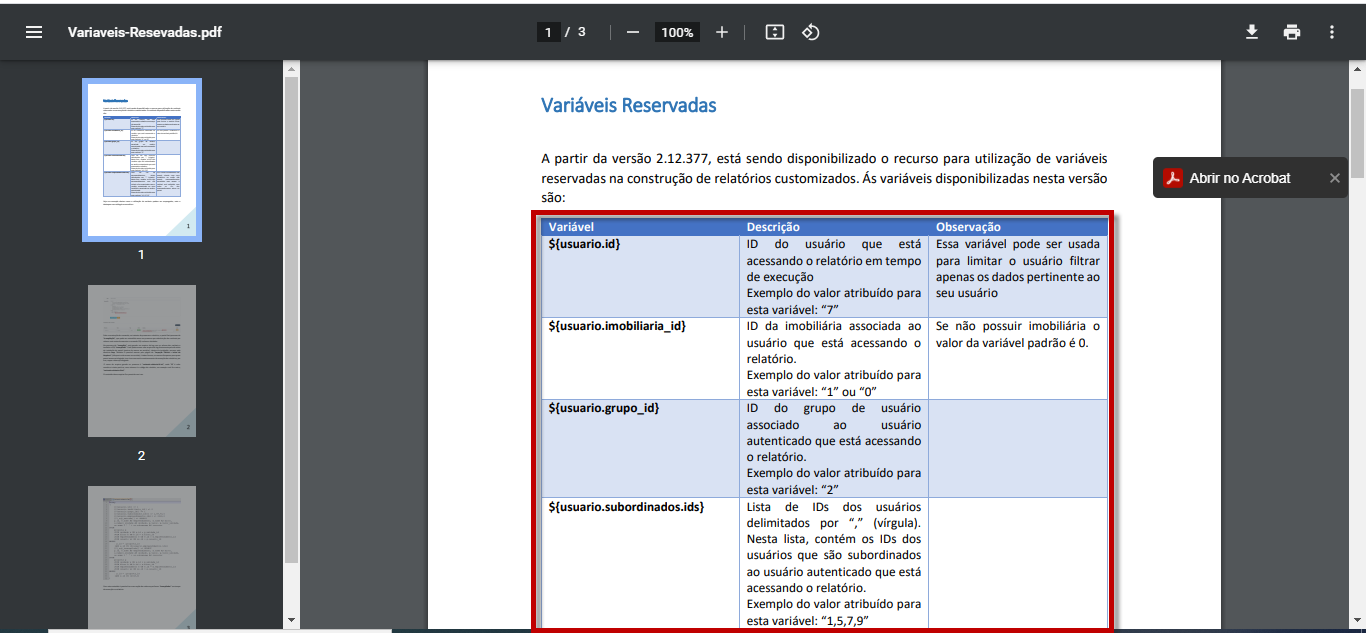
Task: Open the more actions three-dot menu
Action: (x=1332, y=32)
